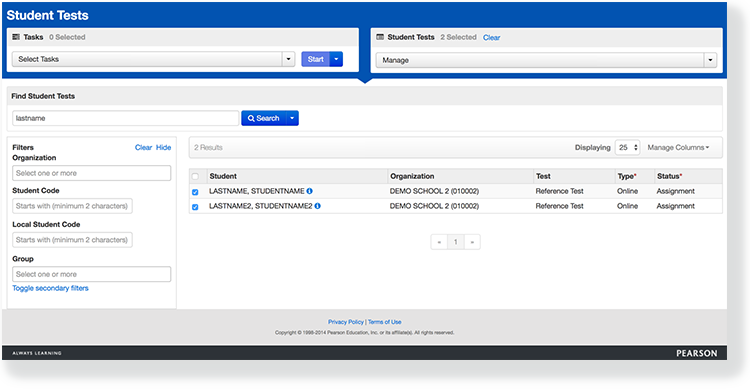Click Toggle secondary filters link
The width and height of the screenshot is (750, 390).
pos(50,288)
